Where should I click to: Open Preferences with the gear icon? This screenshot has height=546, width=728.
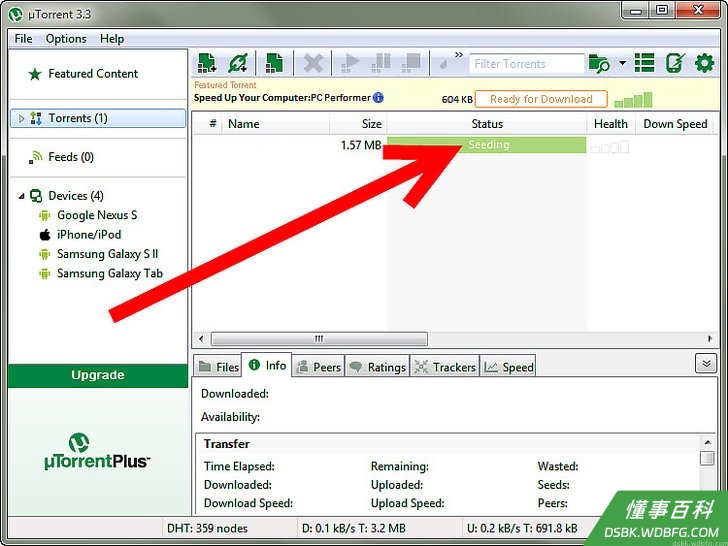coord(704,63)
